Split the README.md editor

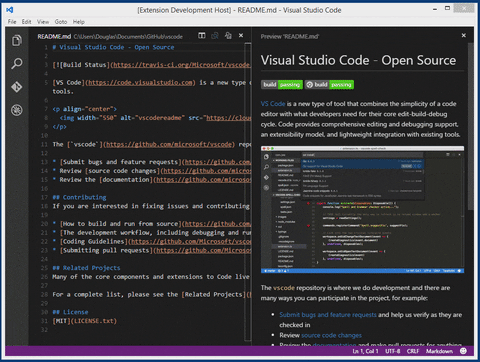(202, 35)
